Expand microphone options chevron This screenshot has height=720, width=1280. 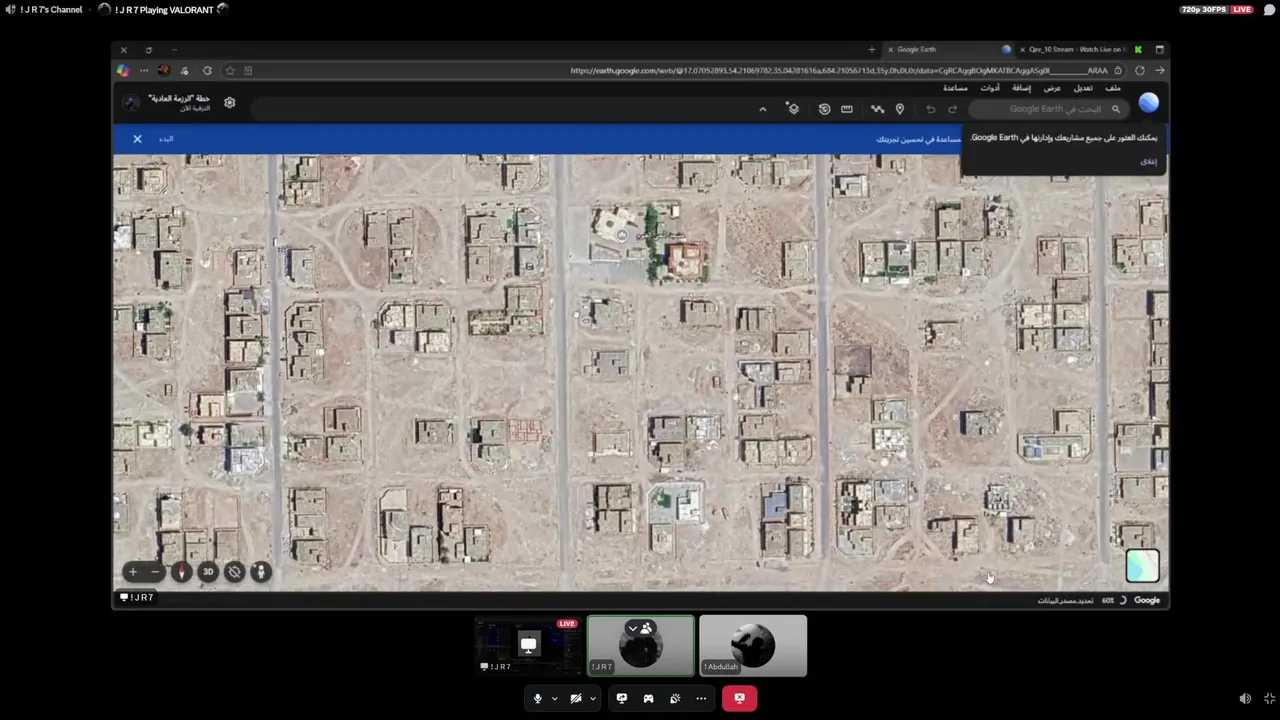554,698
